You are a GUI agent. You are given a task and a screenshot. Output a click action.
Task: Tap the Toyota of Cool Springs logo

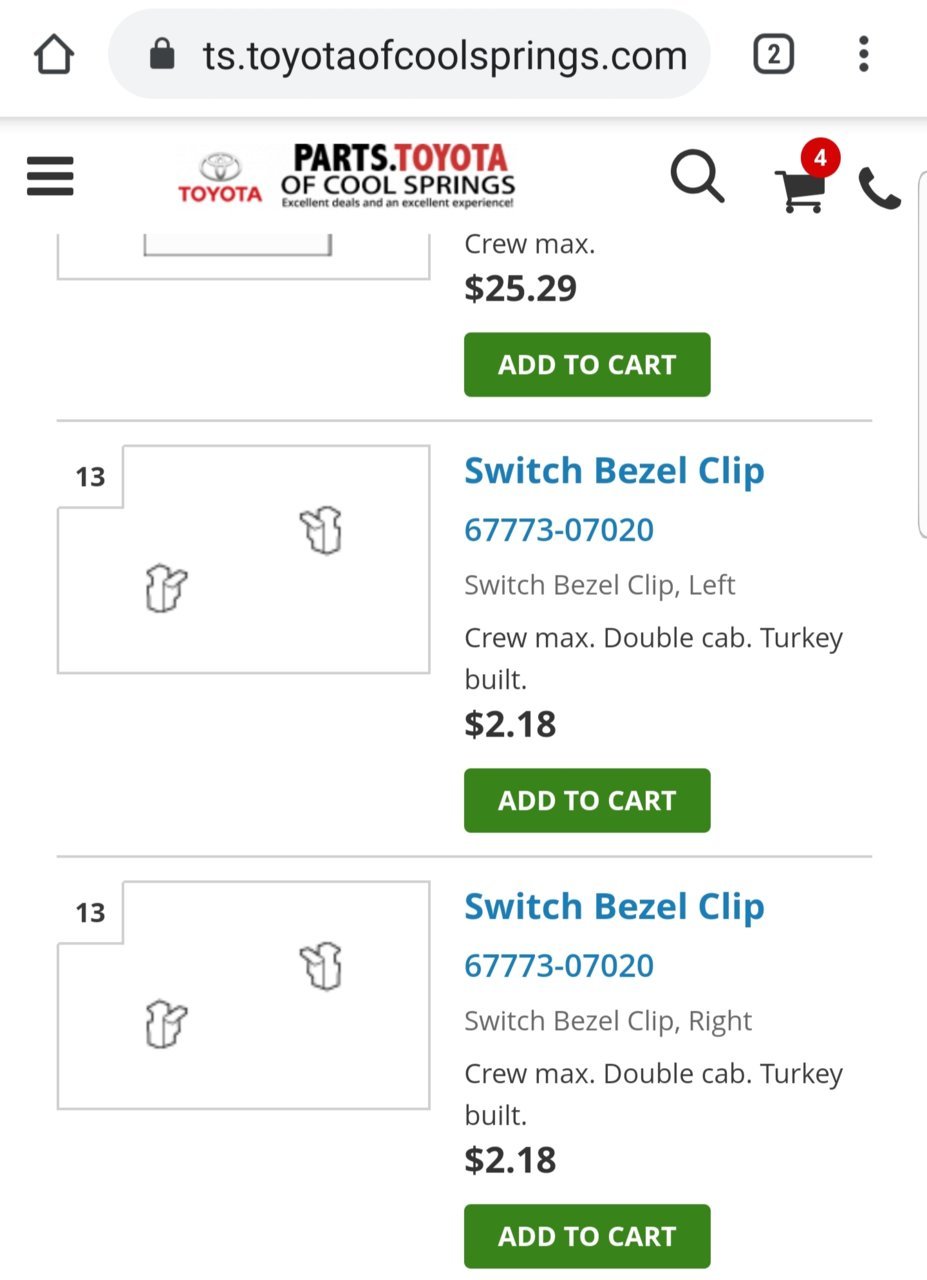(x=347, y=176)
